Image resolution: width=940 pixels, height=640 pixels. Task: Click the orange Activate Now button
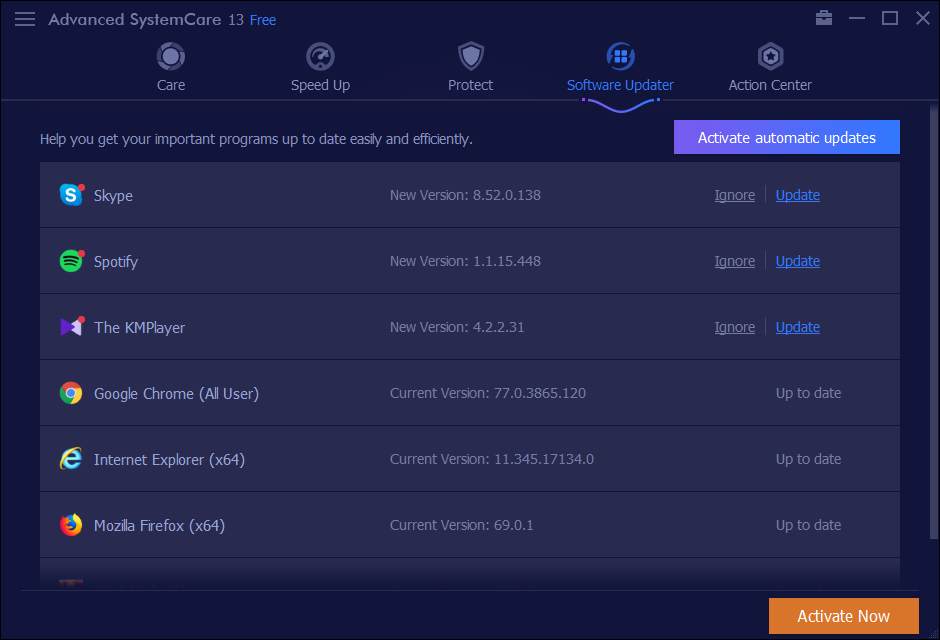pyautogui.click(x=843, y=616)
